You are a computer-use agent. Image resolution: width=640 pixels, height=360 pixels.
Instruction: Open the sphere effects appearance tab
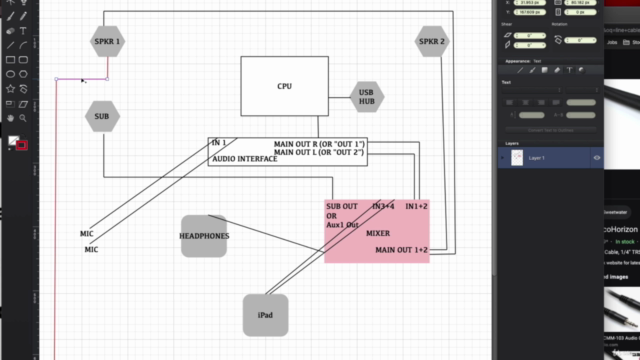click(x=581, y=70)
